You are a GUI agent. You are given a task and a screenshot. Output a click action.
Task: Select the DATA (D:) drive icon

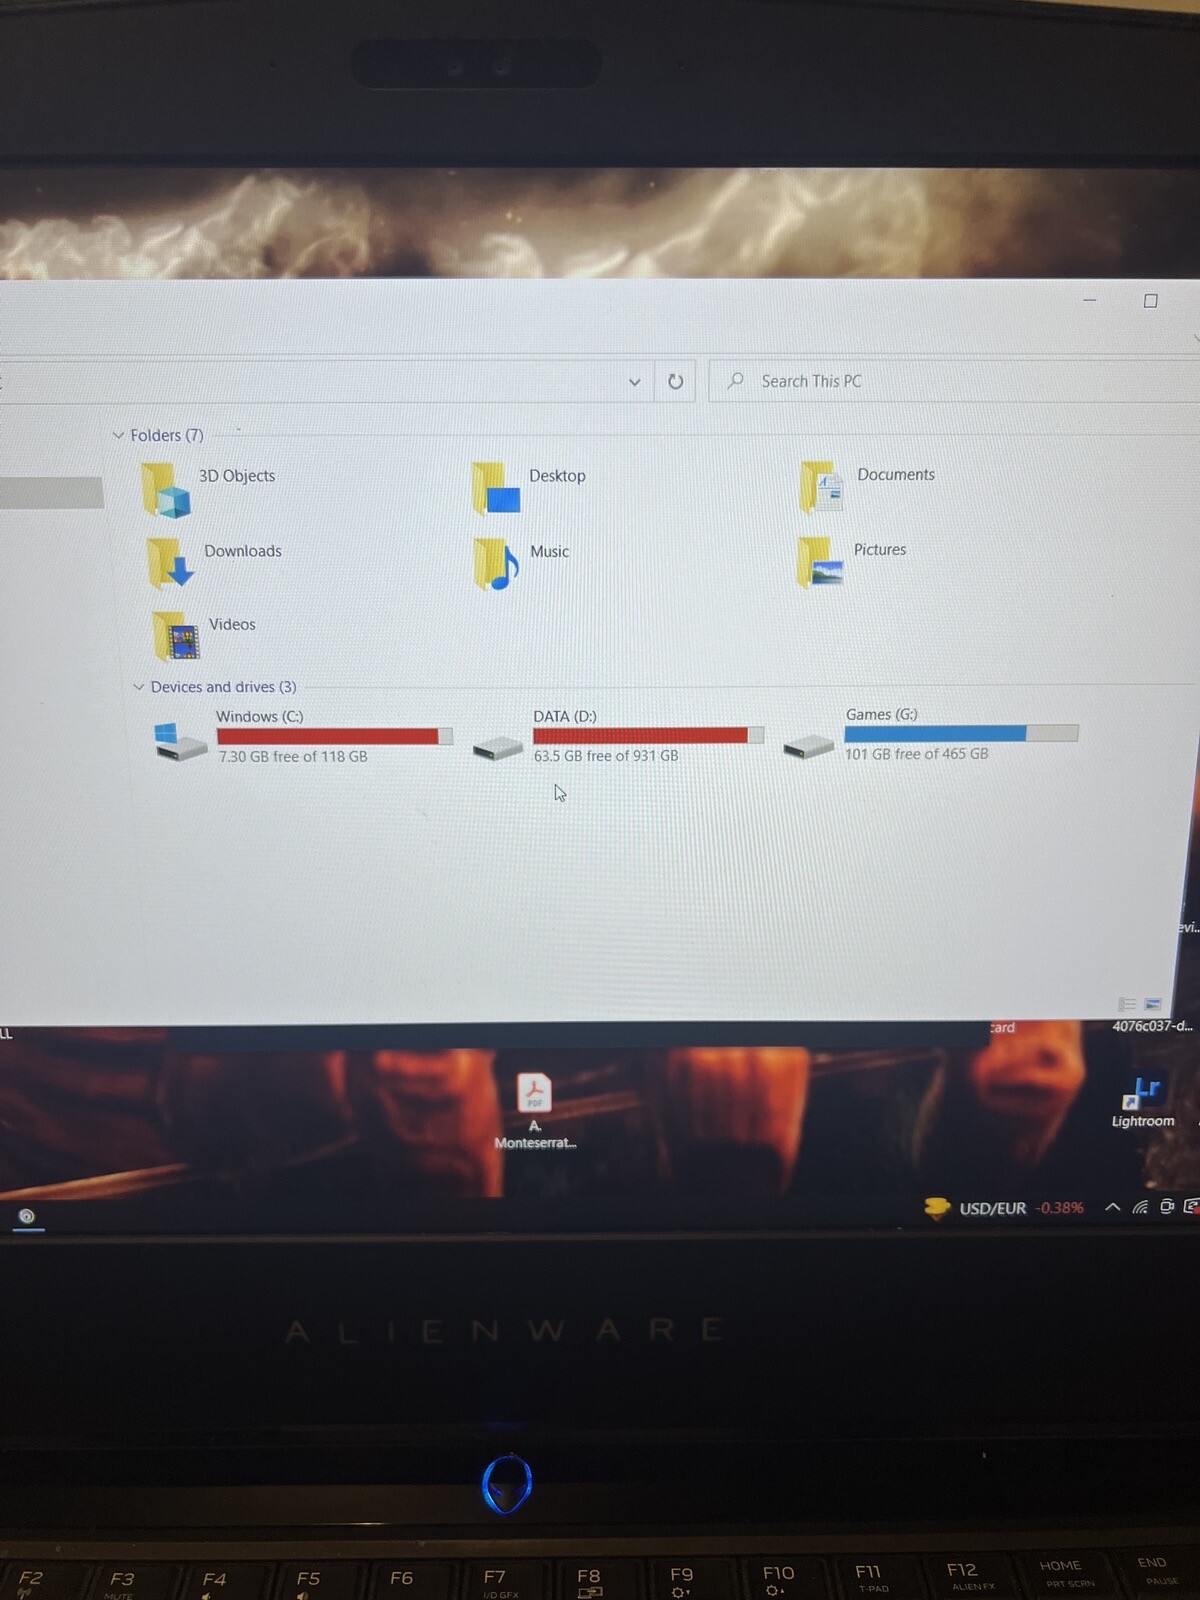click(498, 747)
